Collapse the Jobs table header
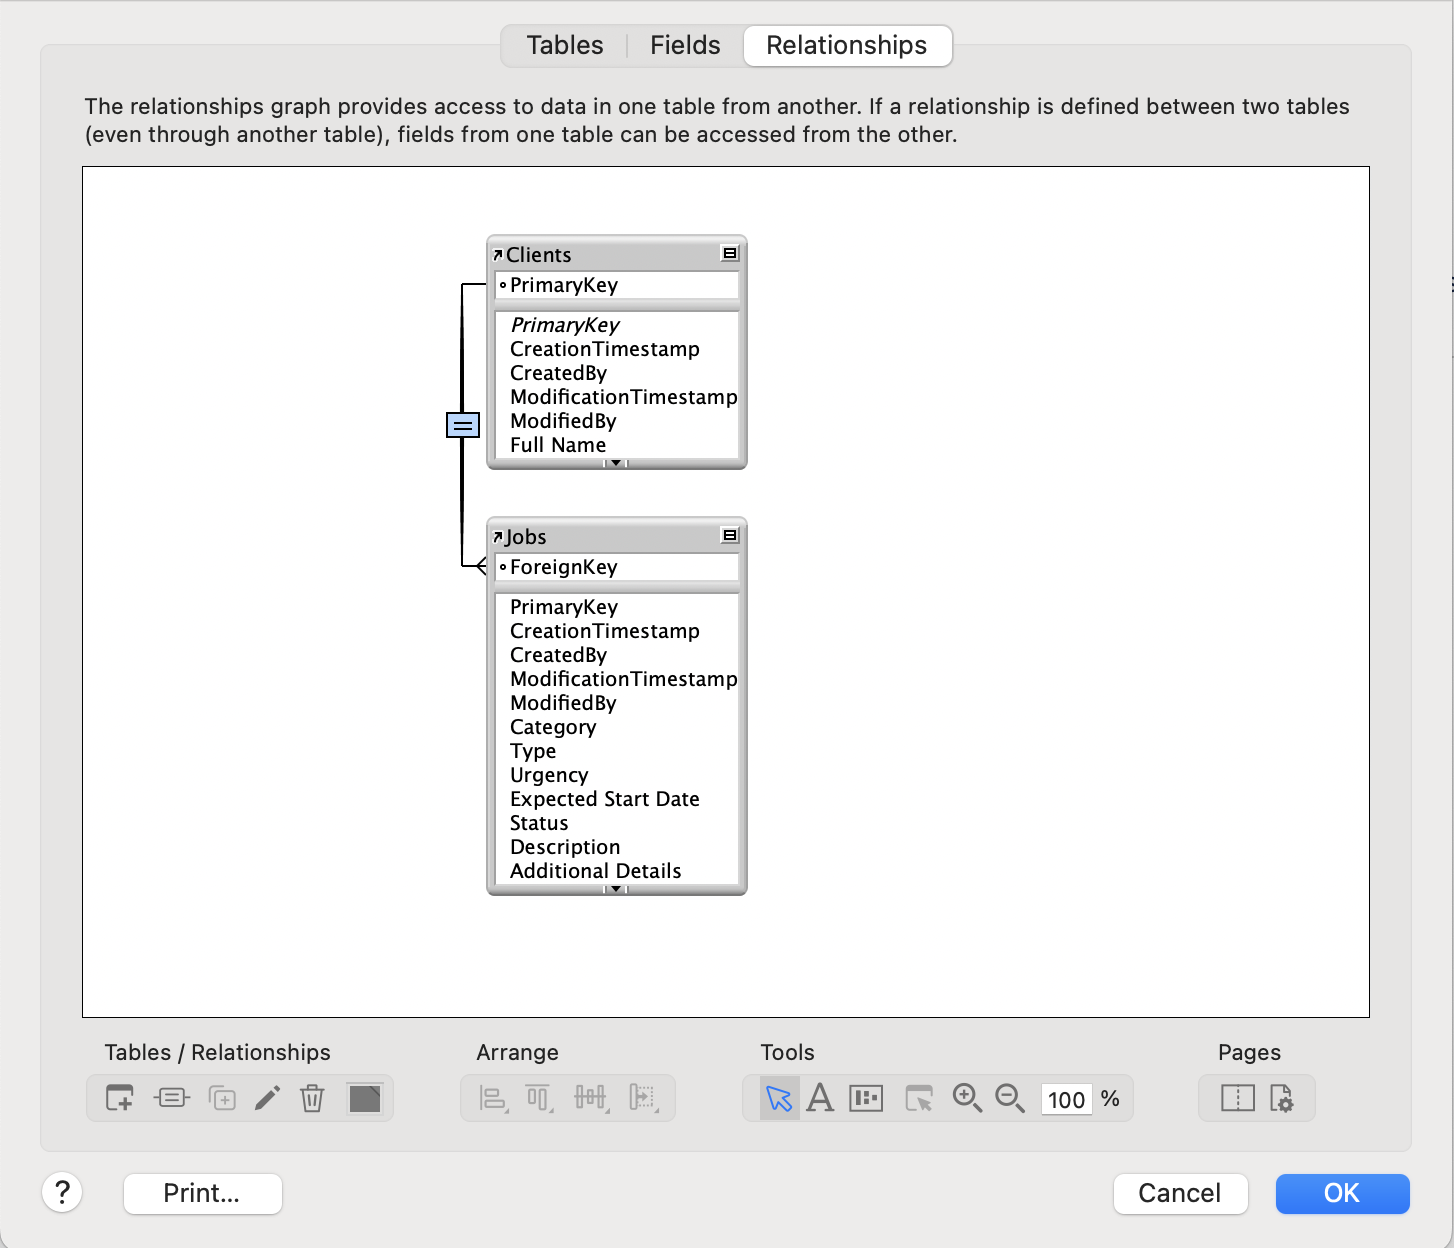 (729, 535)
